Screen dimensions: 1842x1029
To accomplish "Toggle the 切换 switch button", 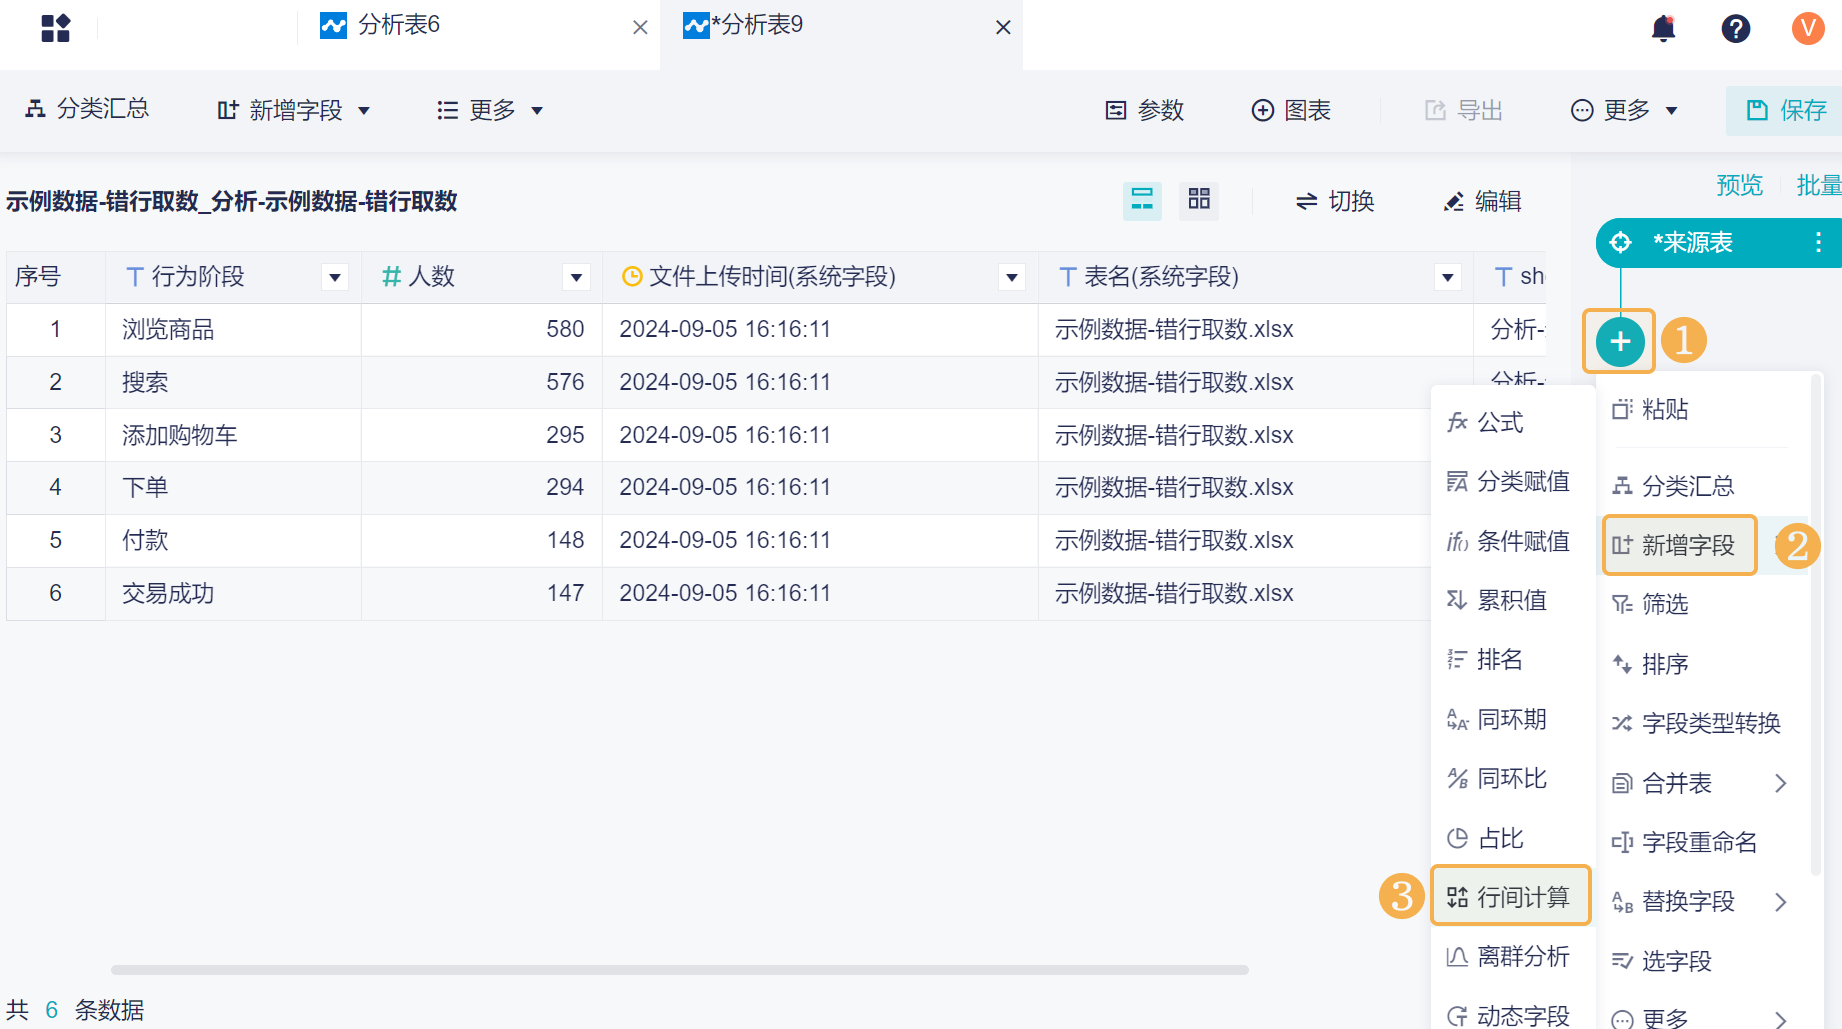I will click(x=1335, y=201).
